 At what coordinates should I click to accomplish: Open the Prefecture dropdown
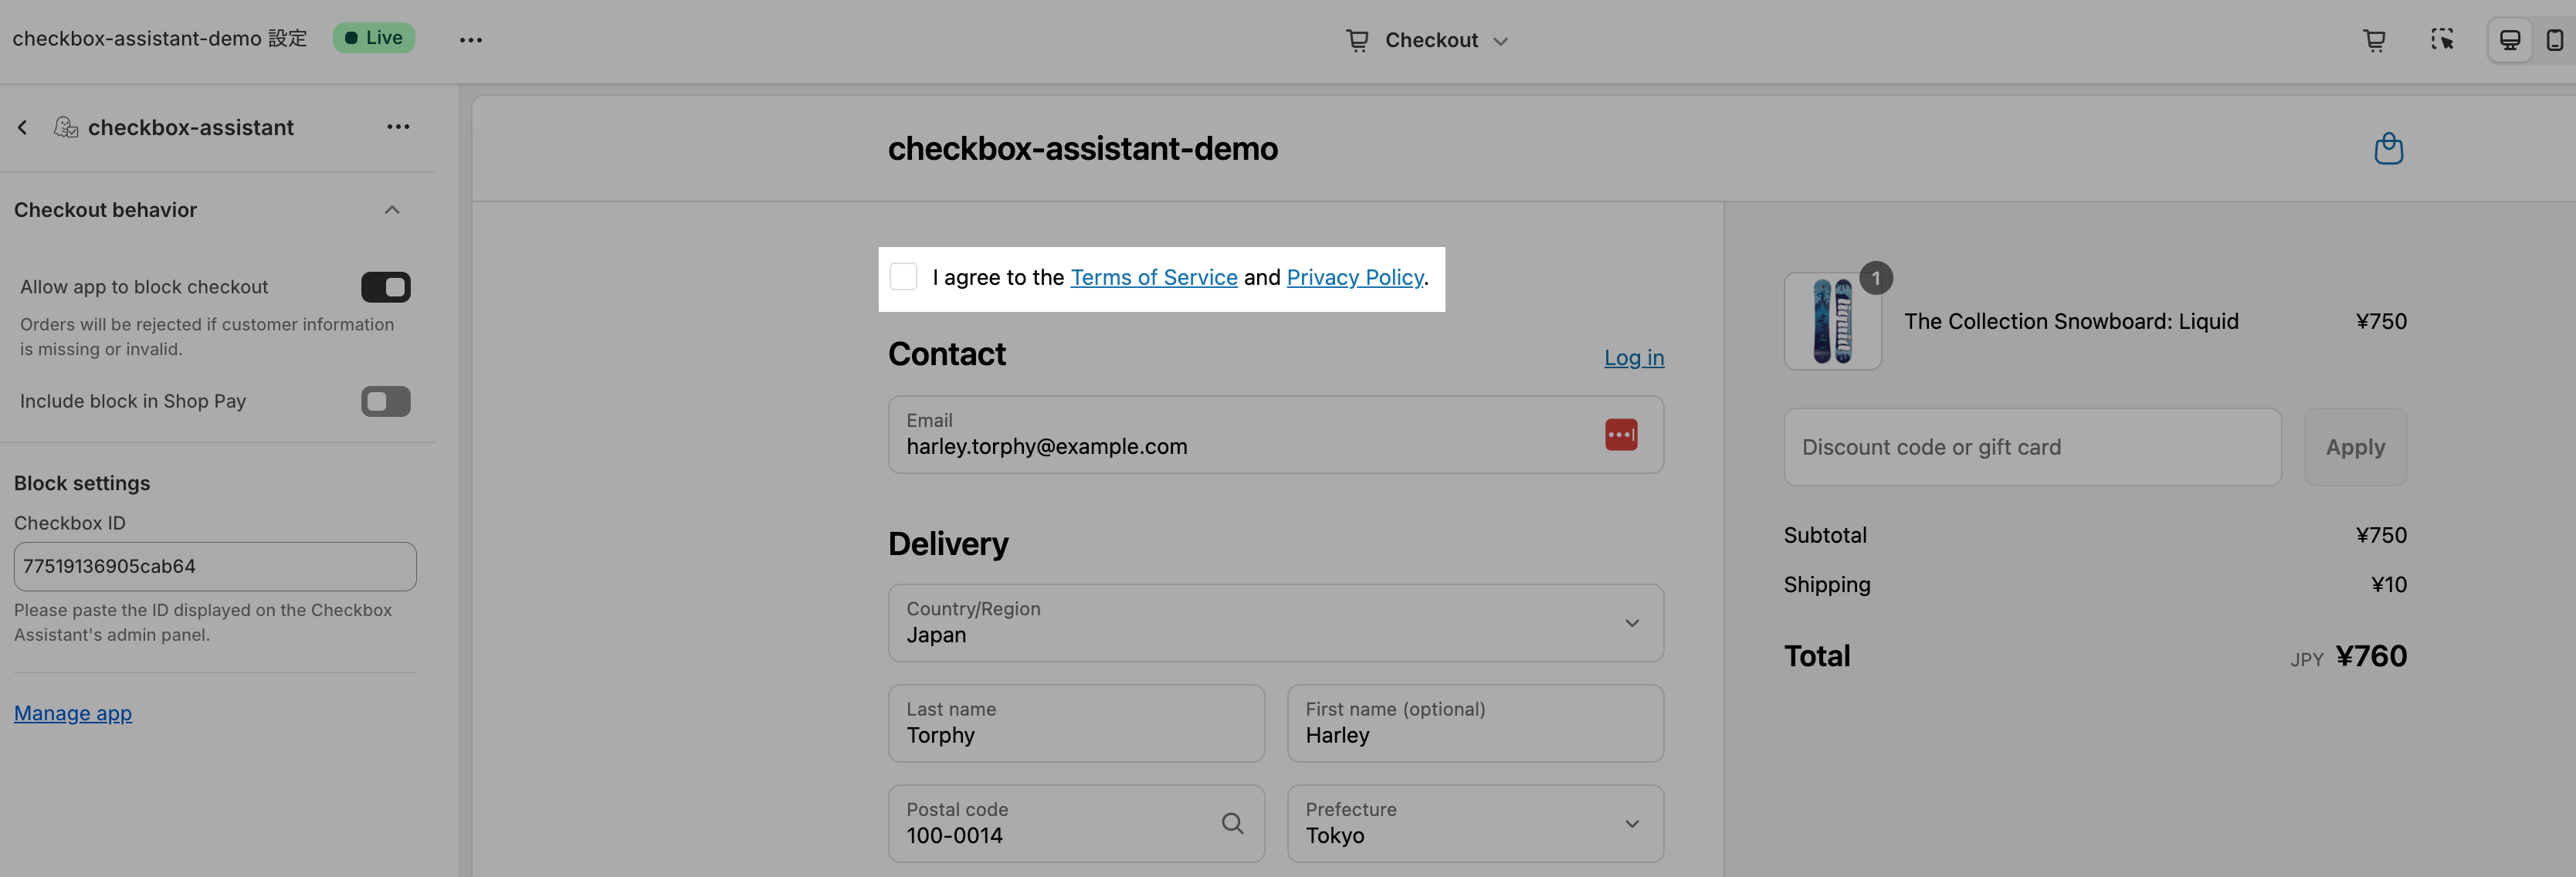(x=1474, y=823)
